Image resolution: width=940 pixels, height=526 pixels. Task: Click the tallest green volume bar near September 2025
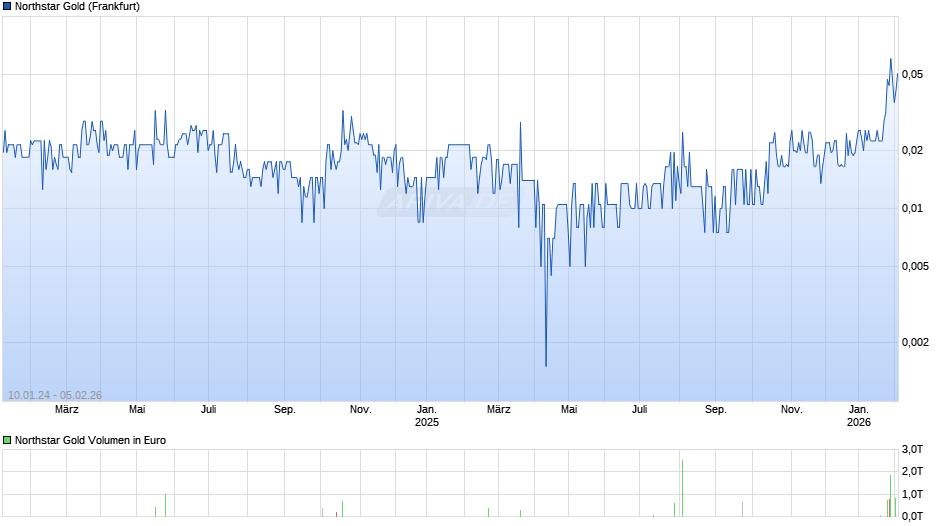[682, 488]
